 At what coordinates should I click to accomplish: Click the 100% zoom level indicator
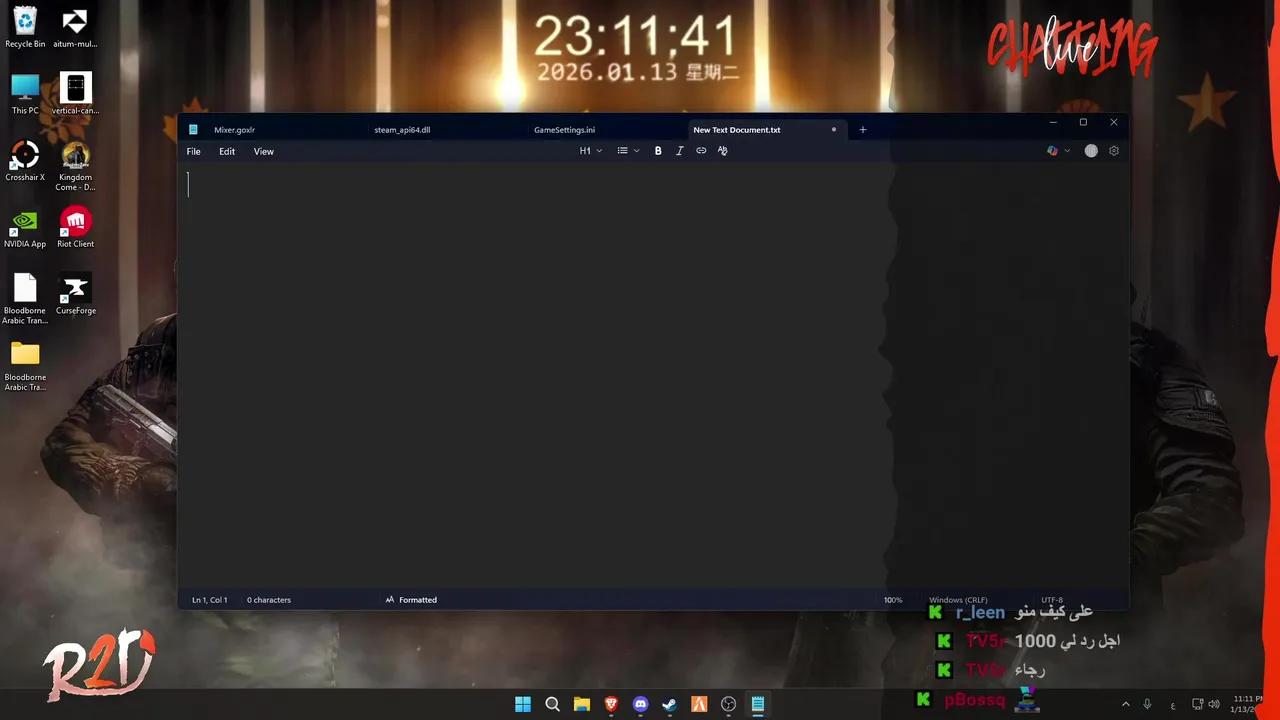893,600
